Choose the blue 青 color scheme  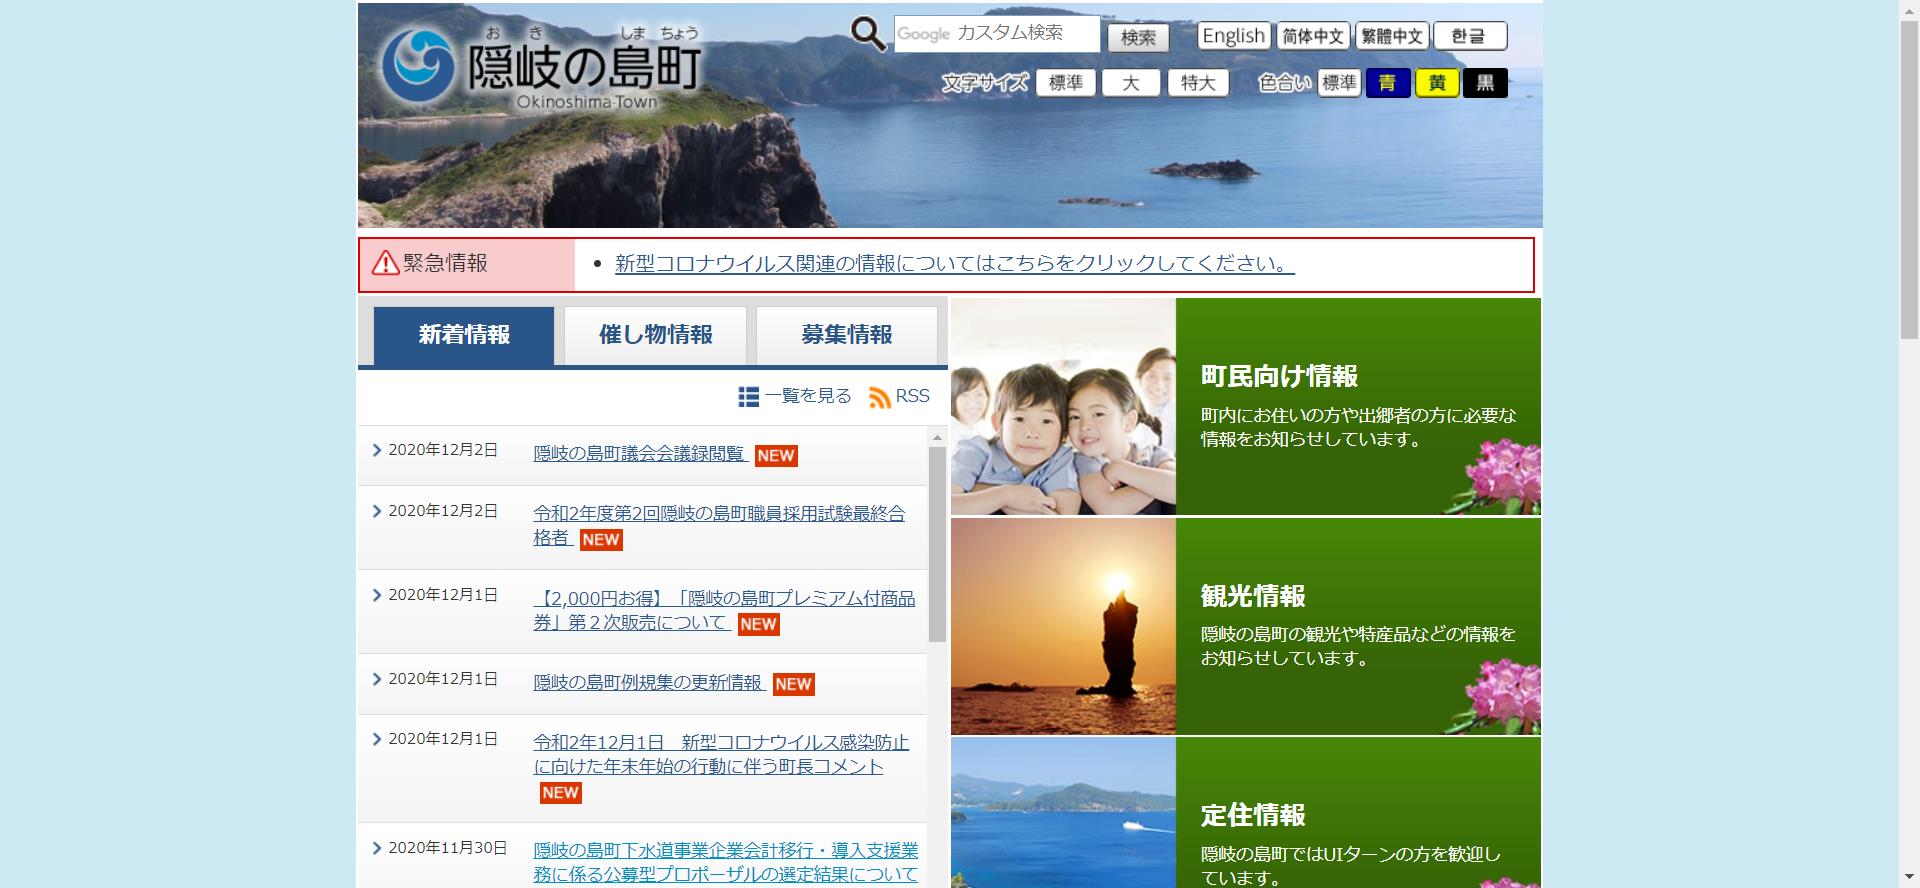pos(1388,83)
